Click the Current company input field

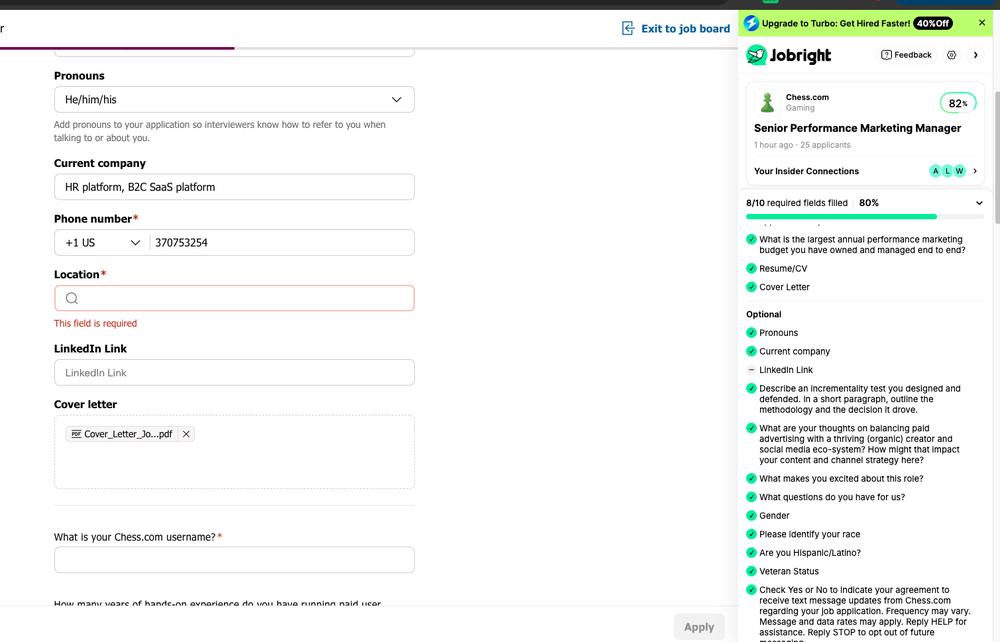click(234, 187)
